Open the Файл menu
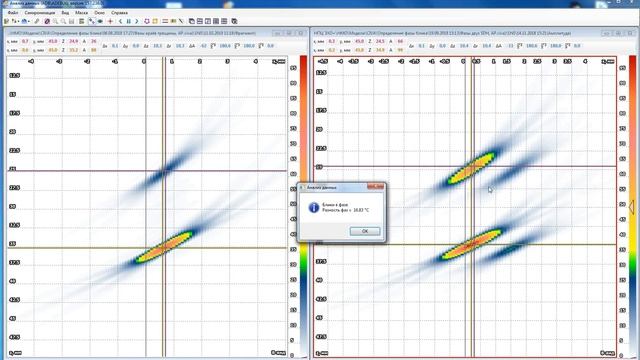Image resolution: width=640 pixels, height=360 pixels. click(13, 13)
